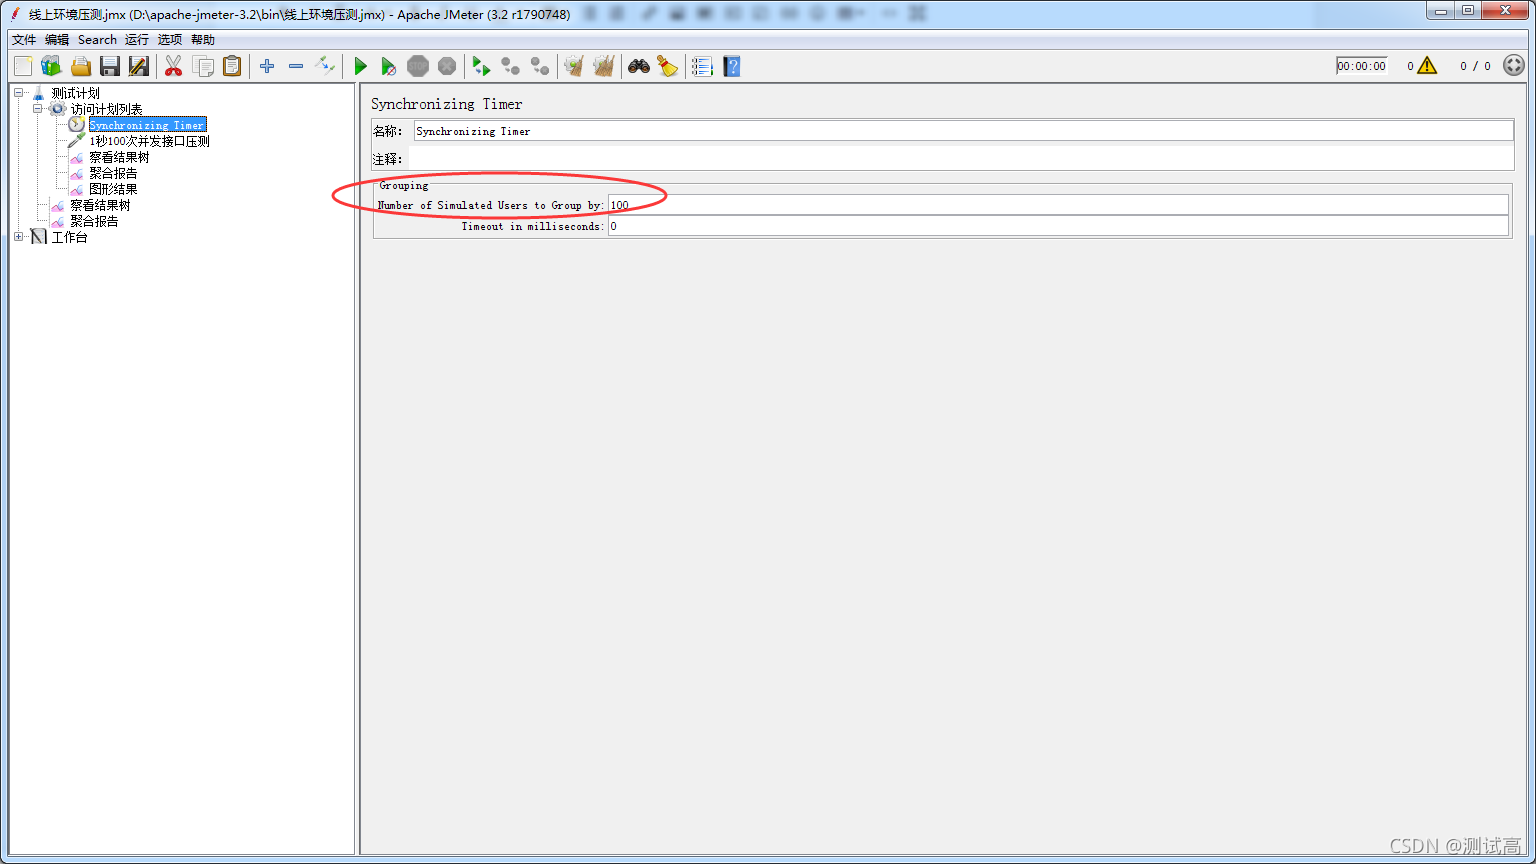This screenshot has width=1536, height=864.
Task: Click the remote shutdown all icon
Action: pyautogui.click(x=540, y=66)
